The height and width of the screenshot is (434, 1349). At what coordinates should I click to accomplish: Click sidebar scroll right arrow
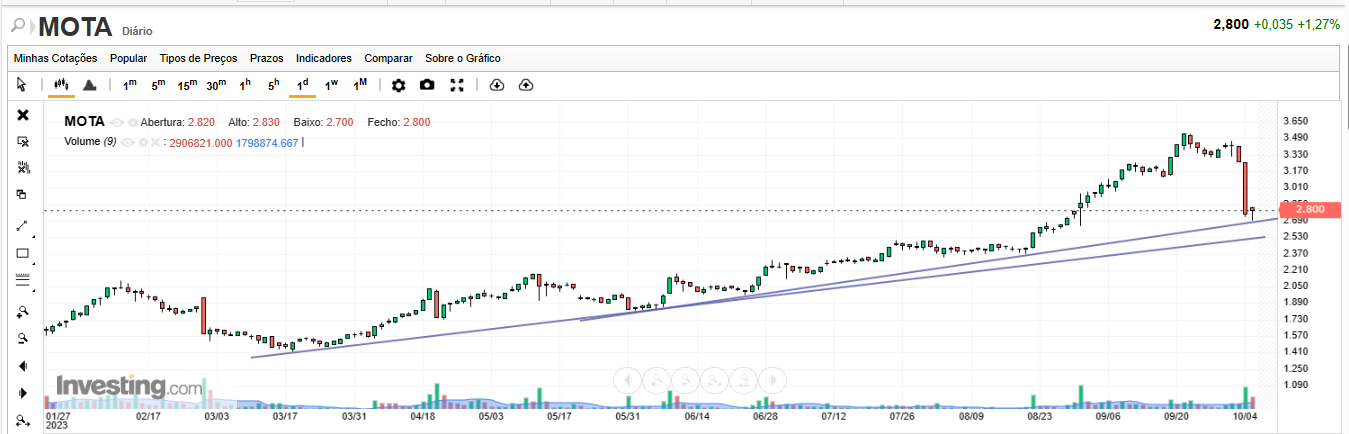23,393
